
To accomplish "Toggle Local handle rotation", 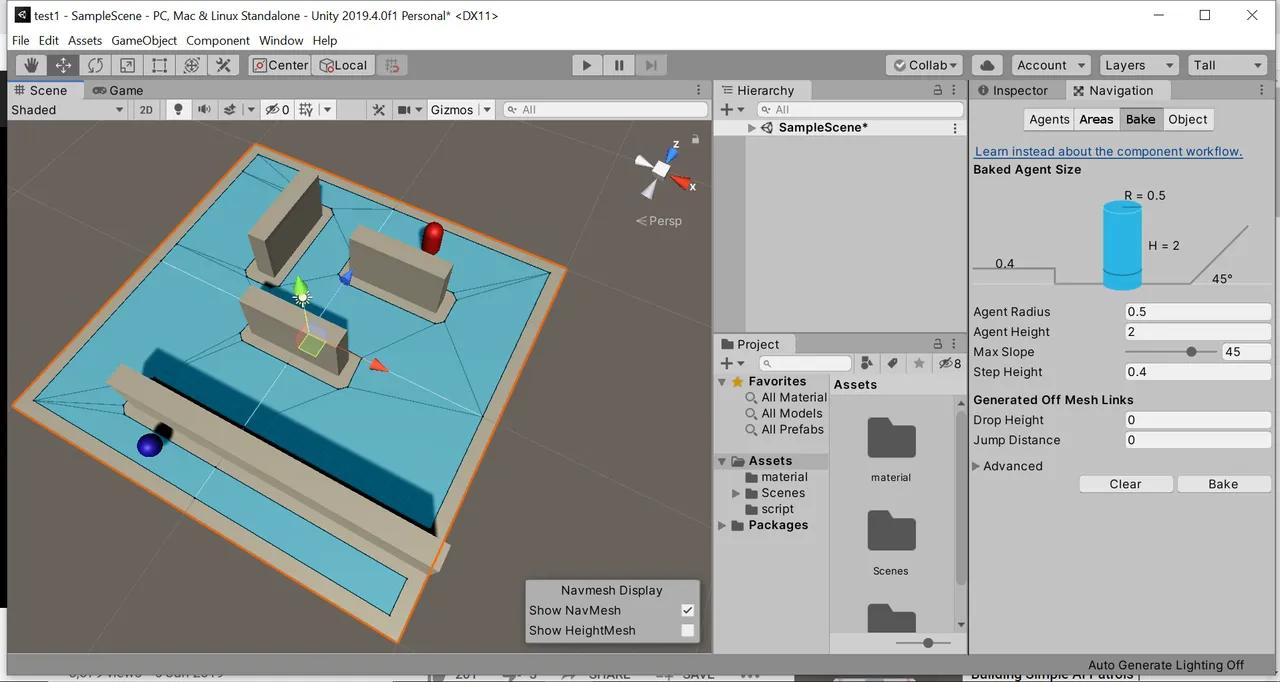I will [x=343, y=65].
